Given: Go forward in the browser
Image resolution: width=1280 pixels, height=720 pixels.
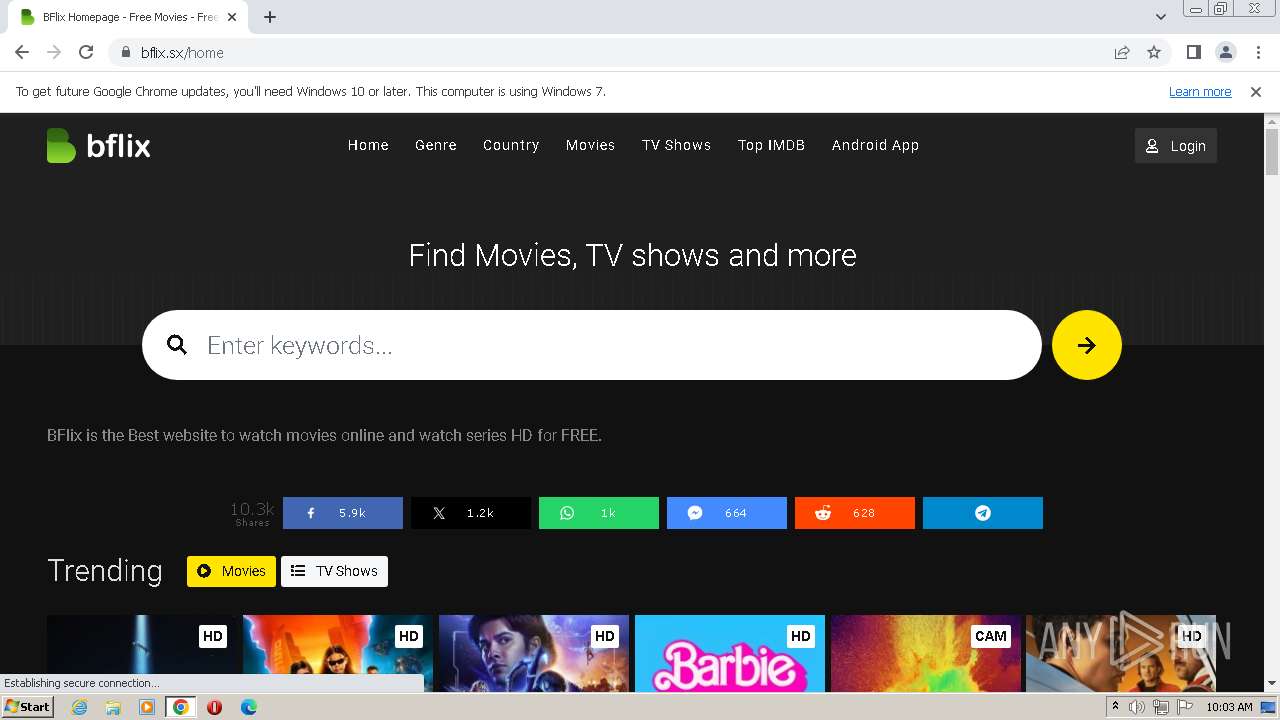Looking at the screenshot, I should pyautogui.click(x=54, y=53).
